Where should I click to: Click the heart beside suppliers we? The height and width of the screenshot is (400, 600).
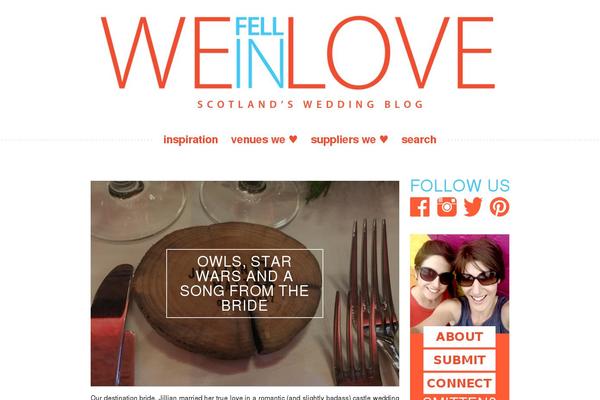point(384,139)
